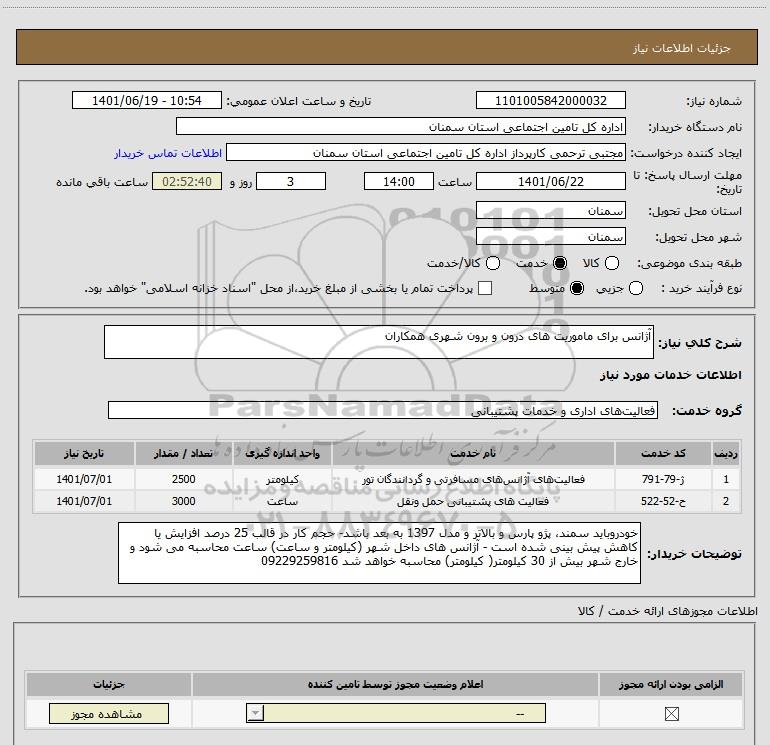Click the اعلام وضعیت مجوز column header

(x=395, y=684)
